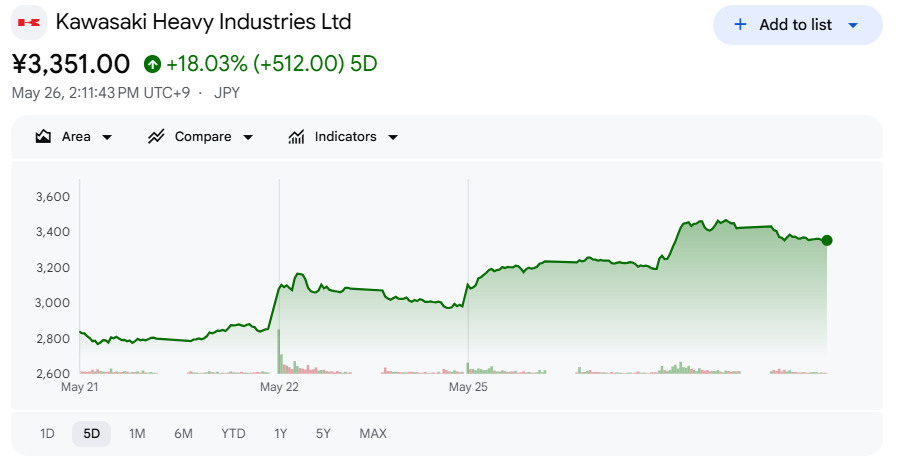This screenshot has width=899, height=461.
Task: Open the Add to list dropdown arrow
Action: tap(853, 25)
